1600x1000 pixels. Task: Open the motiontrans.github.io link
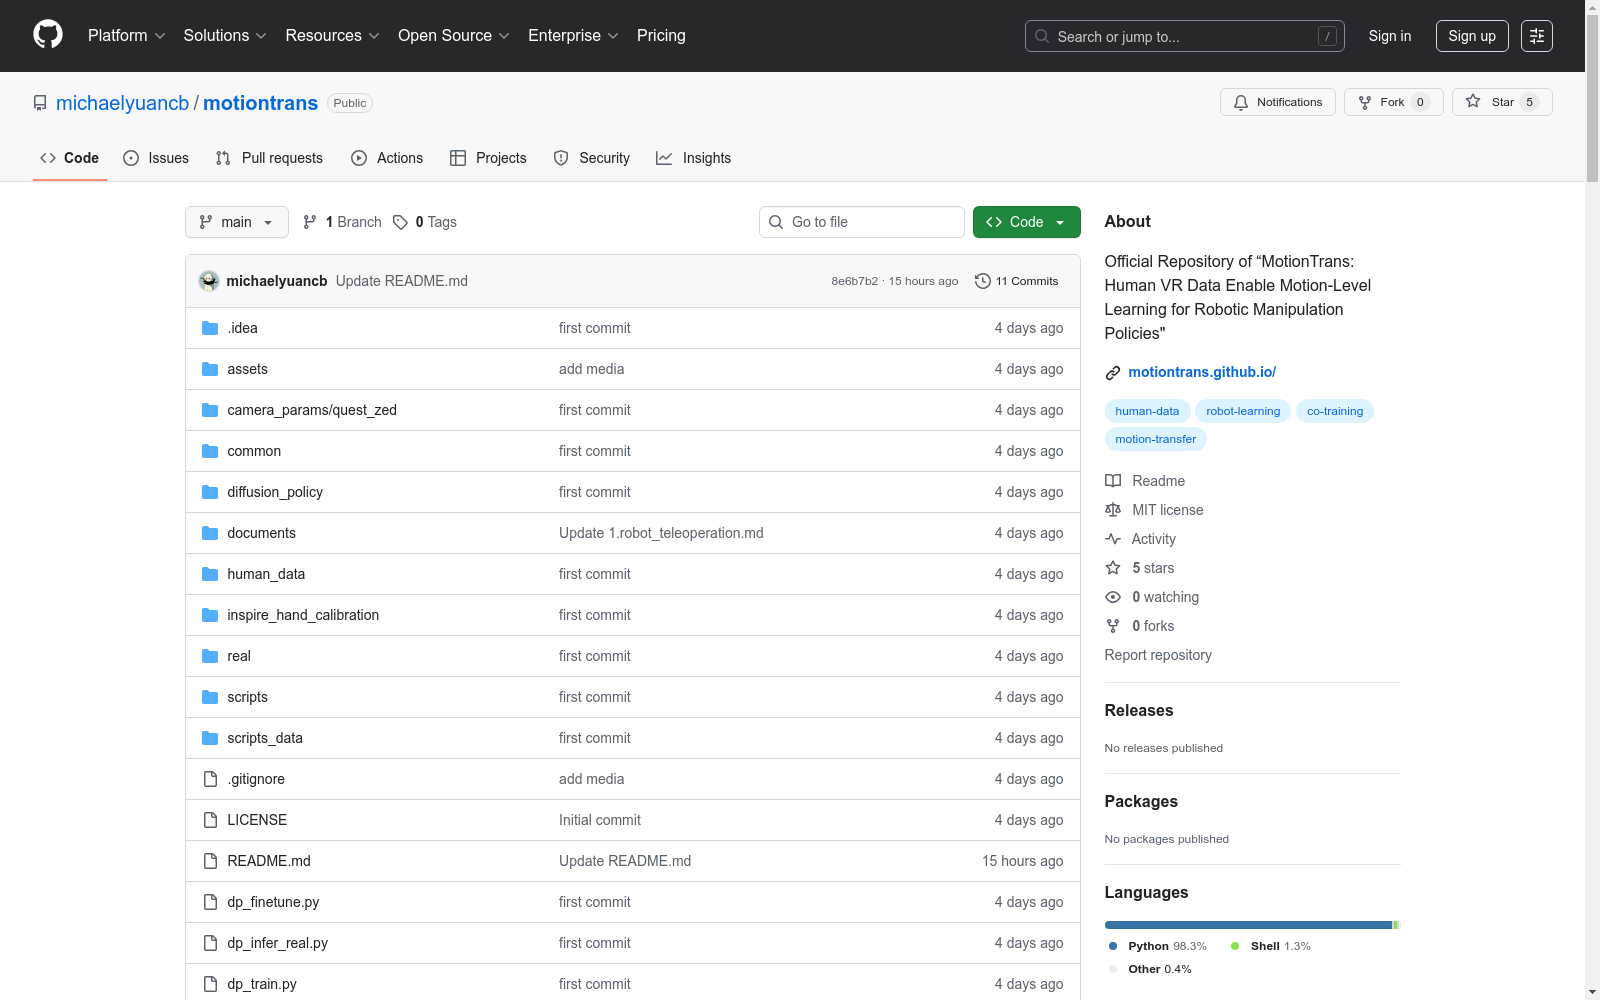point(1202,372)
